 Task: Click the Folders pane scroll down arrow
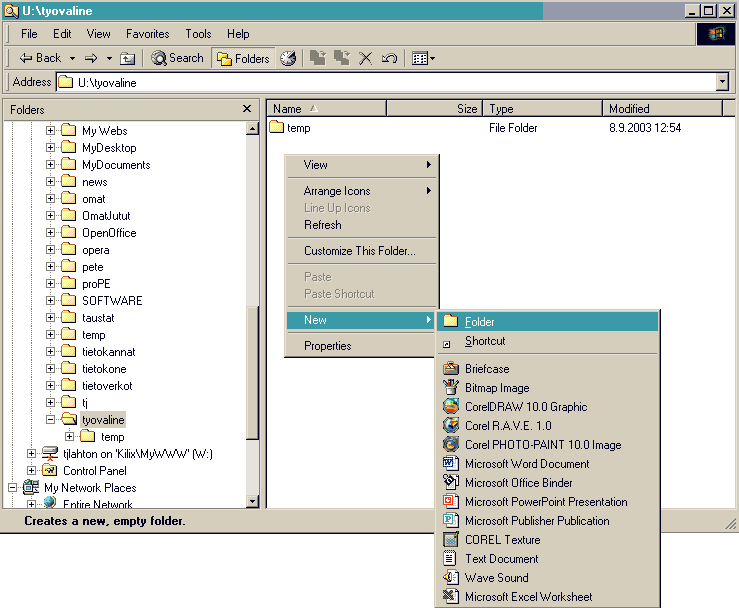[253, 501]
